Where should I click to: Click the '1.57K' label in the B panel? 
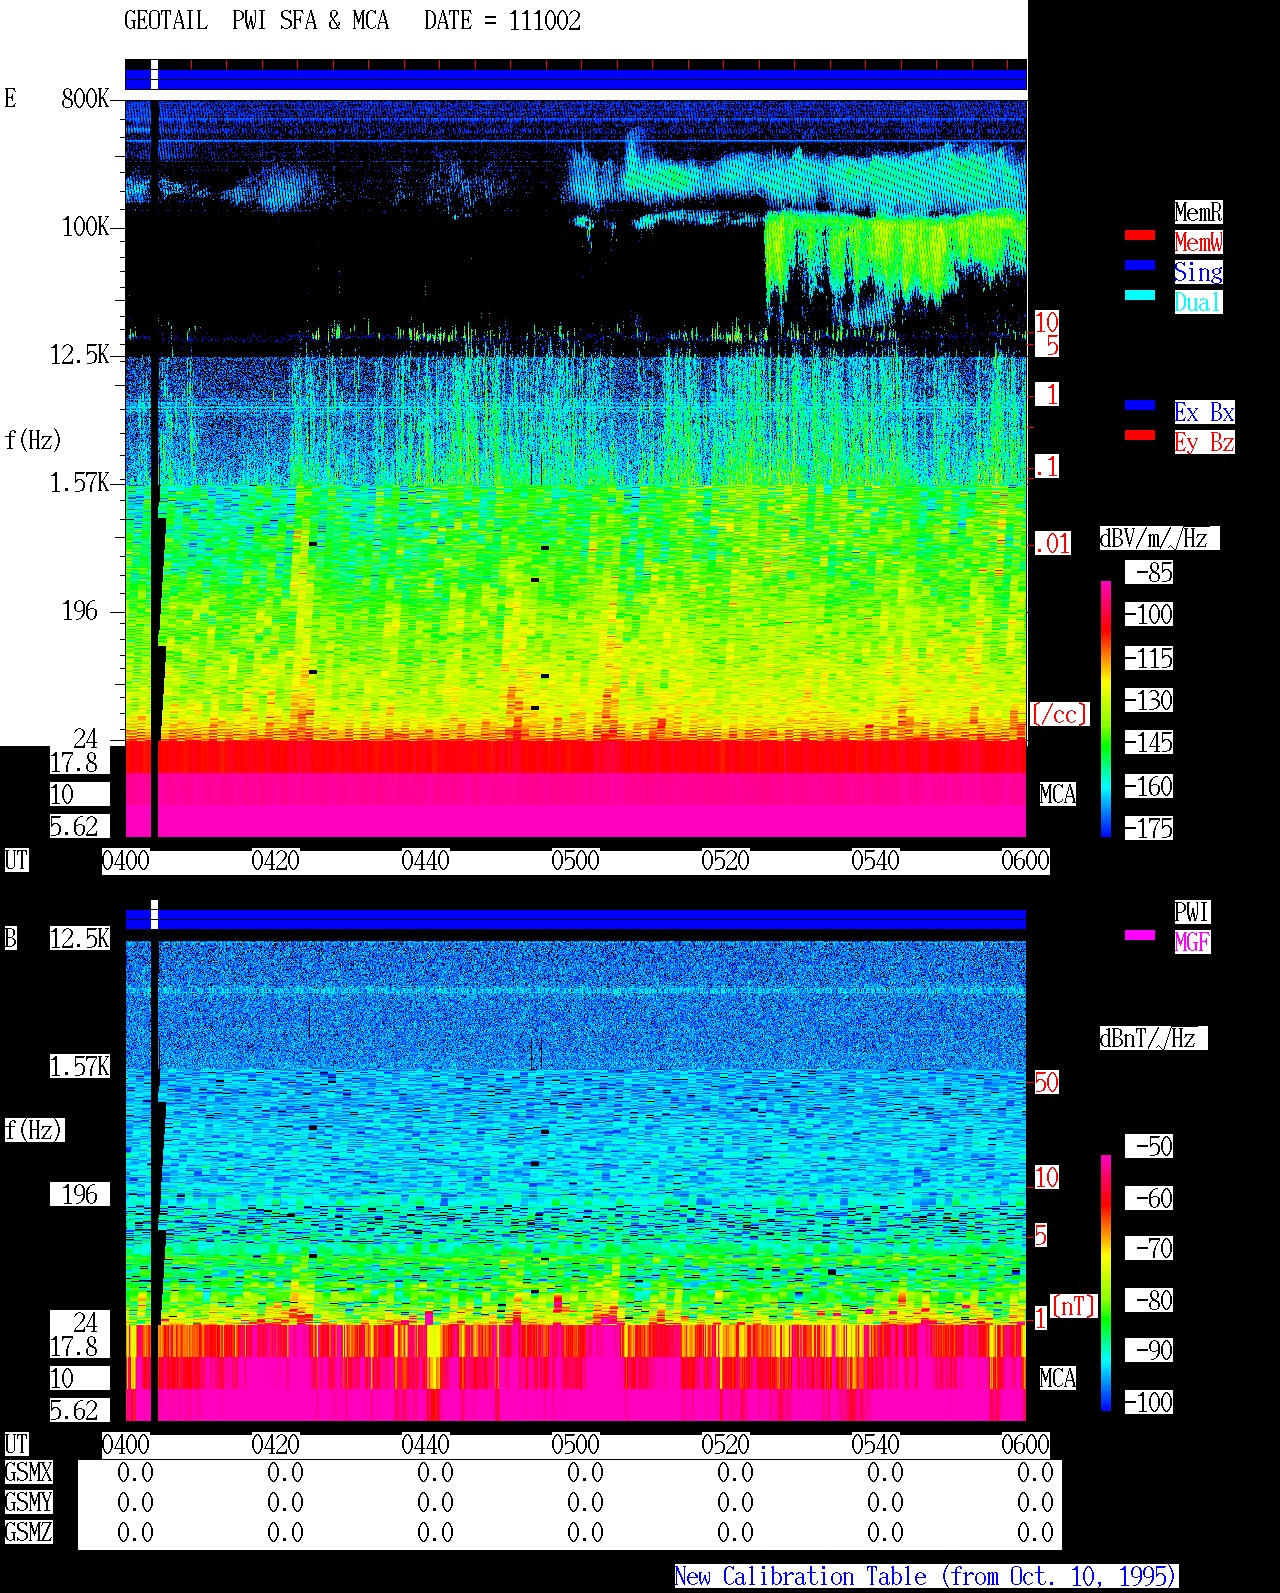79,1067
